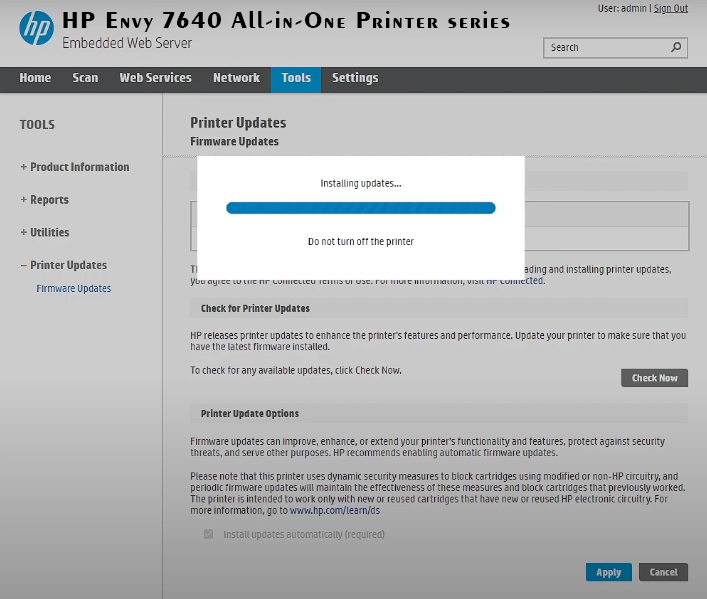Toggle Install updates automatically checkbox
The image size is (707, 599).
pyautogui.click(x=208, y=534)
